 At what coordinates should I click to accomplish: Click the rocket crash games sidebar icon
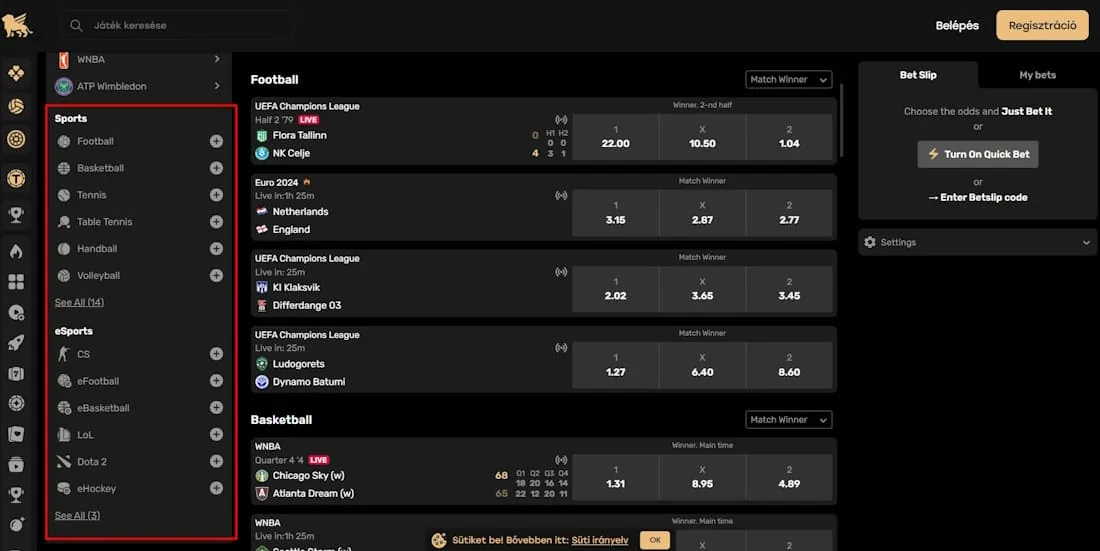(16, 343)
